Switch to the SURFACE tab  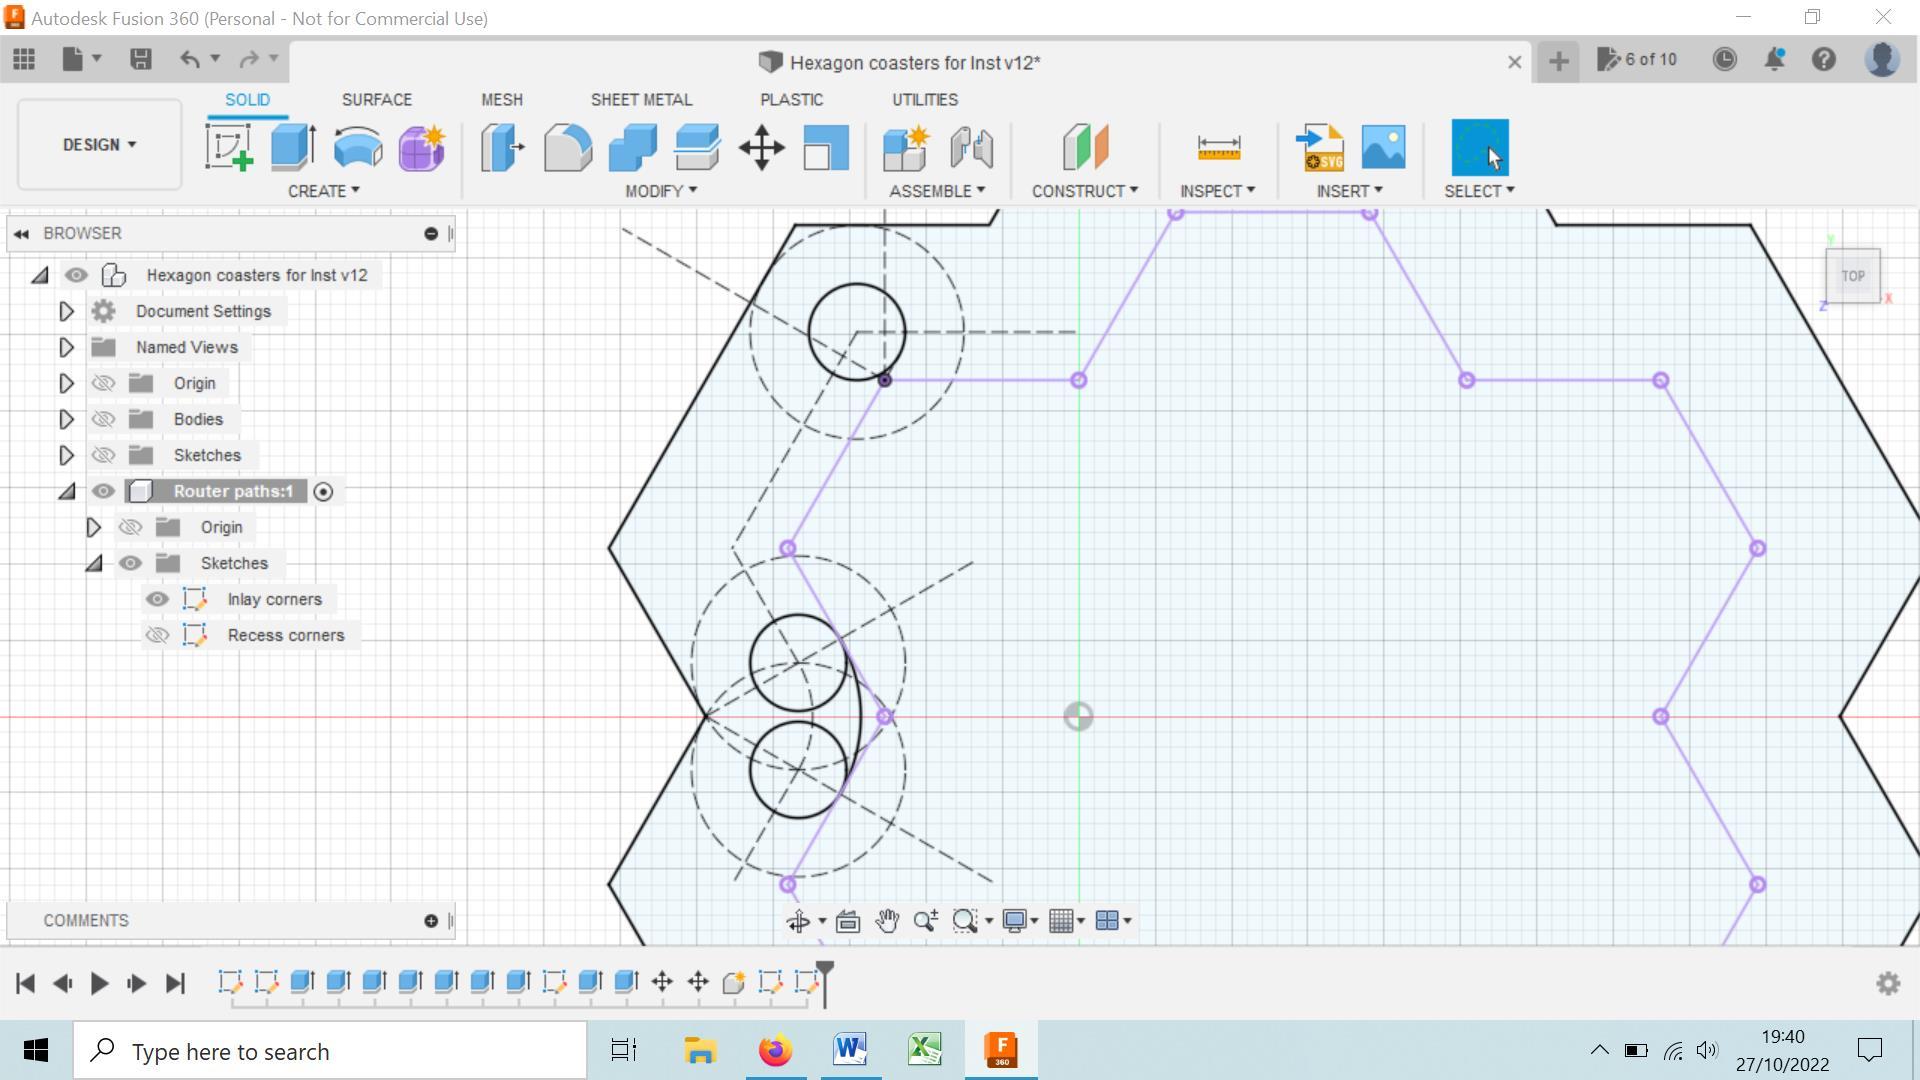click(377, 99)
